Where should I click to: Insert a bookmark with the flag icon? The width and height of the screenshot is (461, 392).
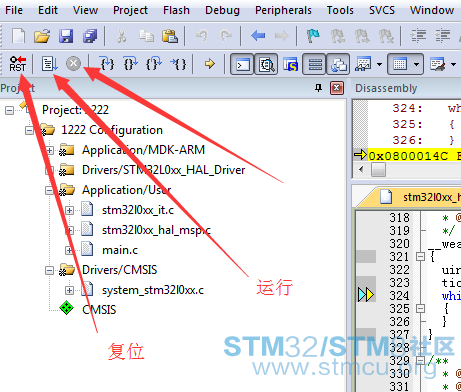tap(313, 36)
